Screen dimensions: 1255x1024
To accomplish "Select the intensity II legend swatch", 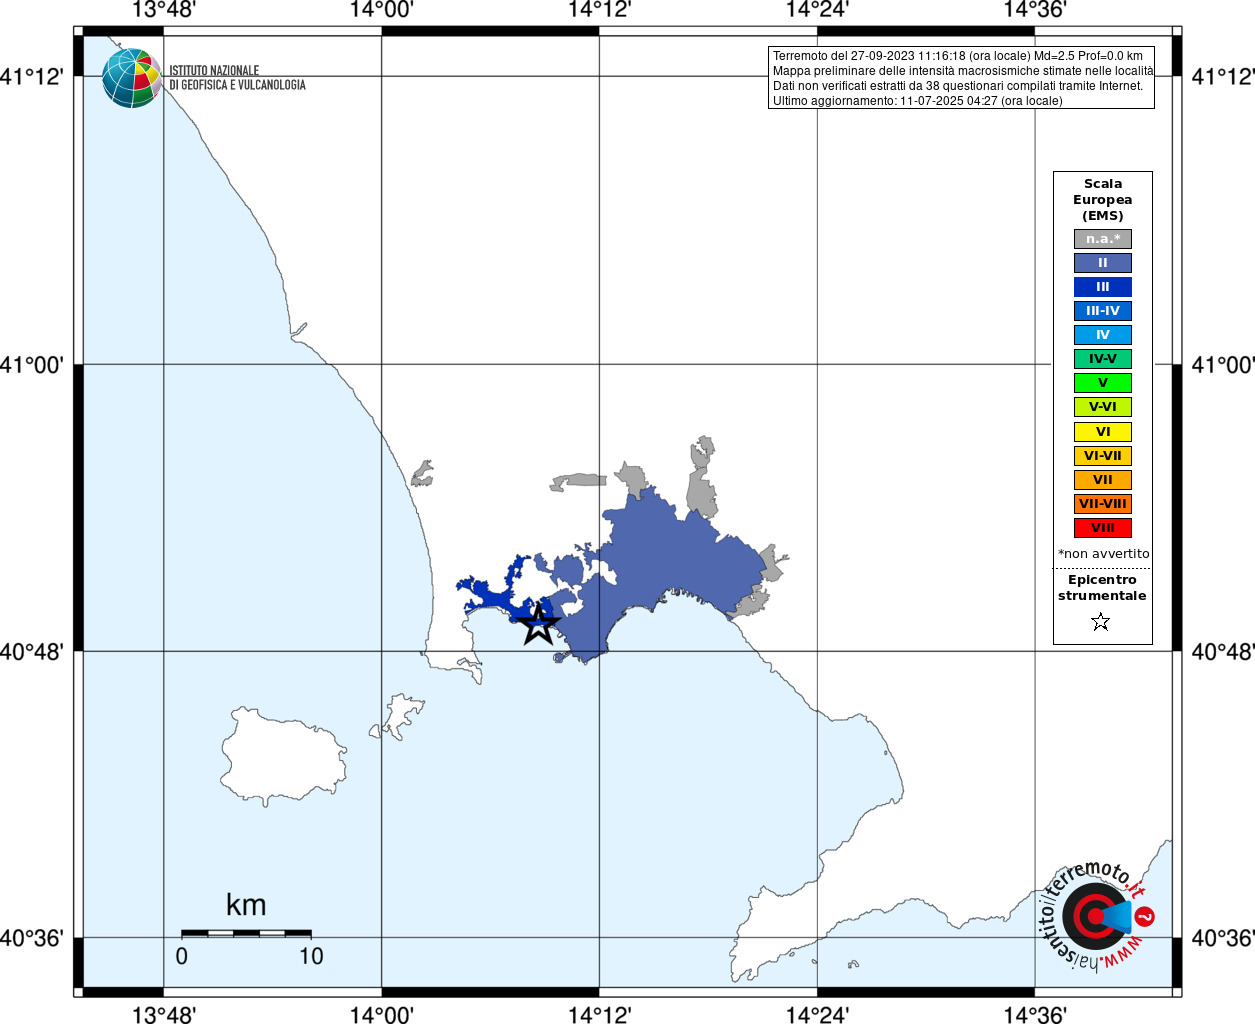I will pyautogui.click(x=1103, y=263).
